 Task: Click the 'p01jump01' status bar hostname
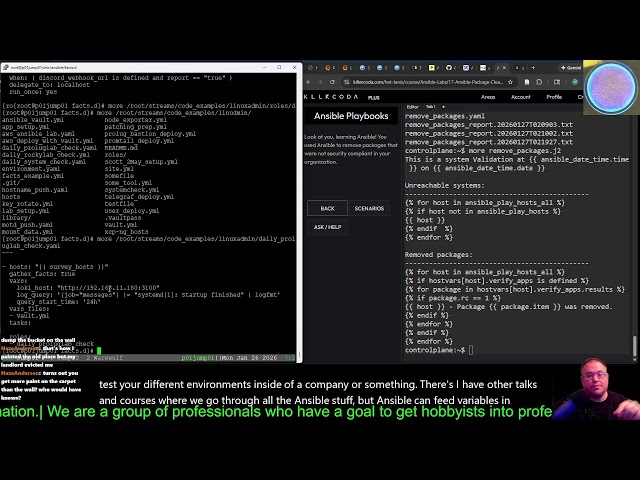(198, 358)
